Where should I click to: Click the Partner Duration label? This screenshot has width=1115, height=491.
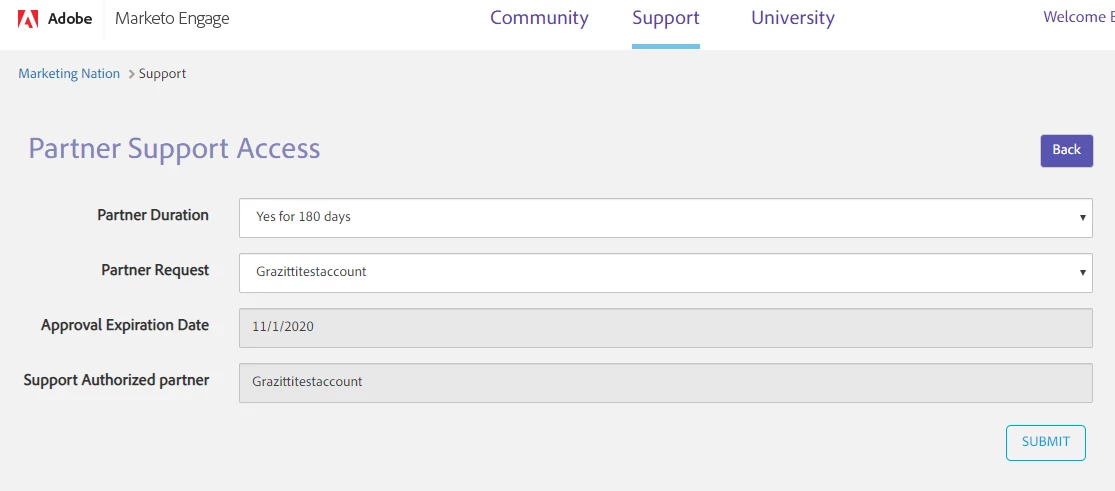153,215
